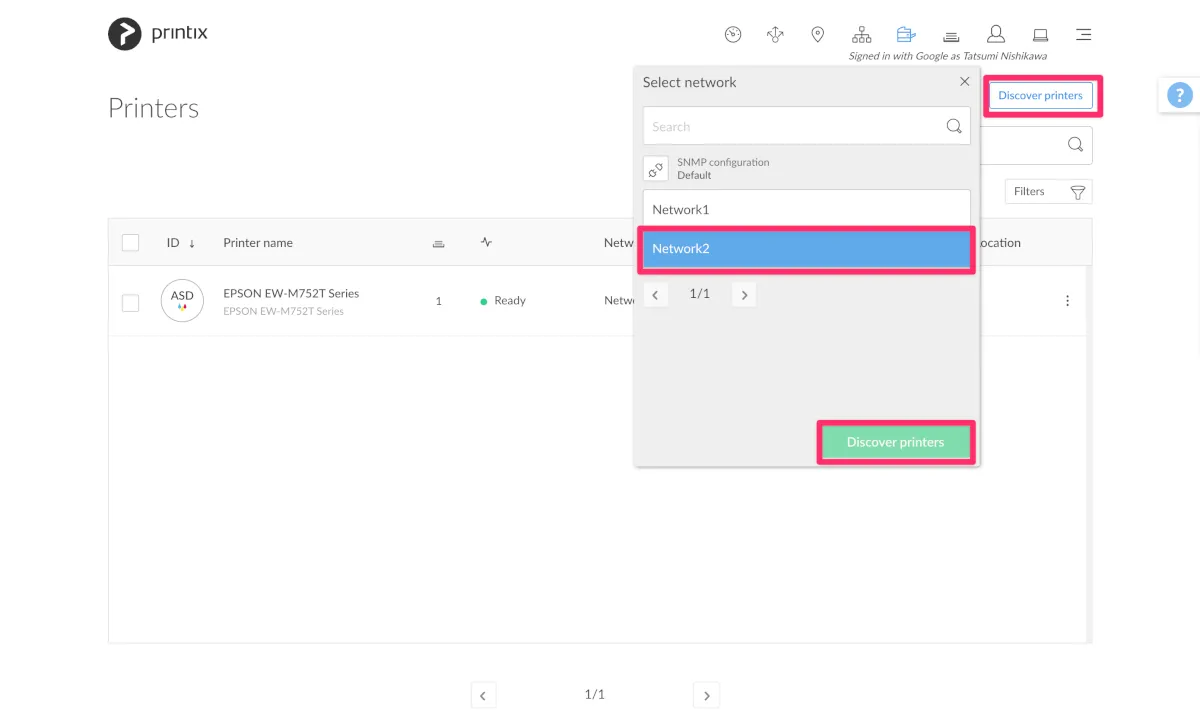Check the EPSON EW-M752T Series checkbox
Viewport: 1200px width, 710px height.
point(130,302)
